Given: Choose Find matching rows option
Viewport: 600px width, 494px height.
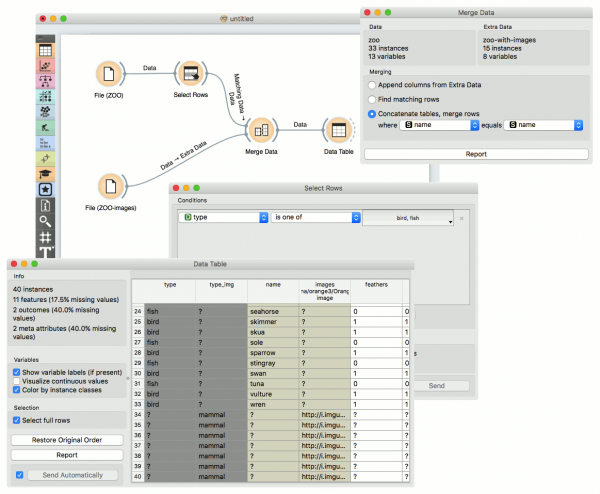Looking at the screenshot, I should coord(373,100).
